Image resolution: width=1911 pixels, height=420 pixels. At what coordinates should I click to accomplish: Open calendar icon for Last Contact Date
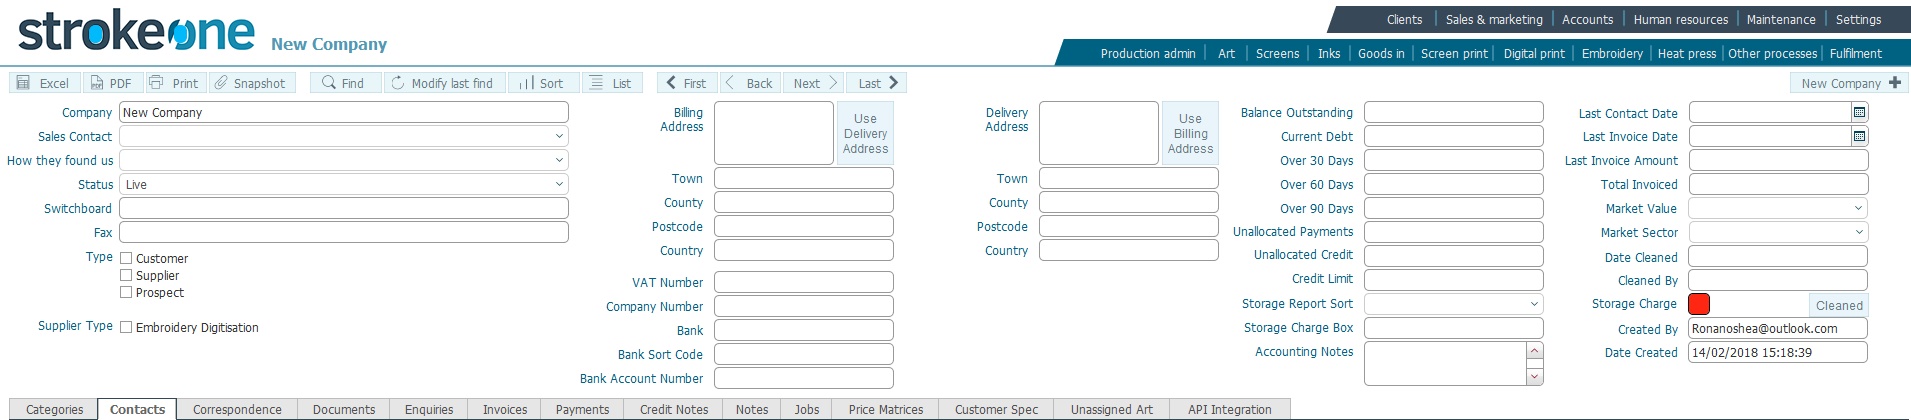pyautogui.click(x=1859, y=113)
